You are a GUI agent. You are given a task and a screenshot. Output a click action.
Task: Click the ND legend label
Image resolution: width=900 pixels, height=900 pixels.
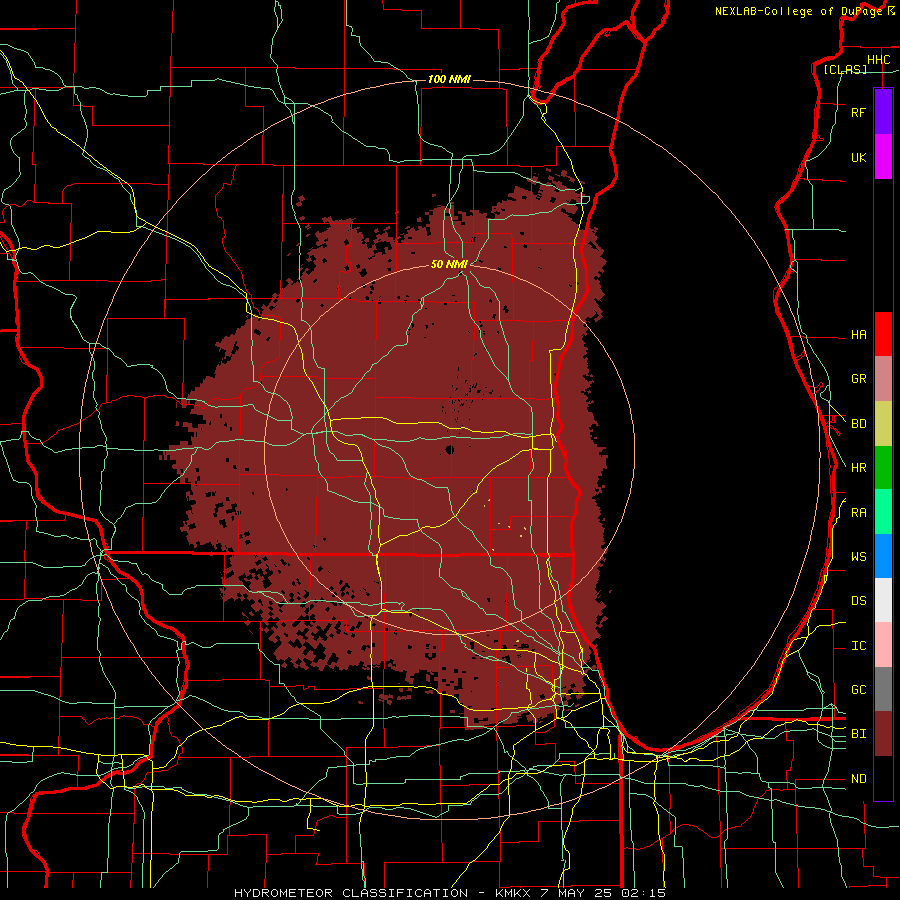click(x=859, y=779)
